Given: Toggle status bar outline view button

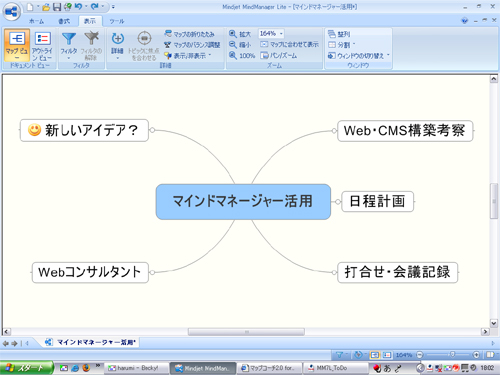Looking at the screenshot, I should tap(387, 355).
